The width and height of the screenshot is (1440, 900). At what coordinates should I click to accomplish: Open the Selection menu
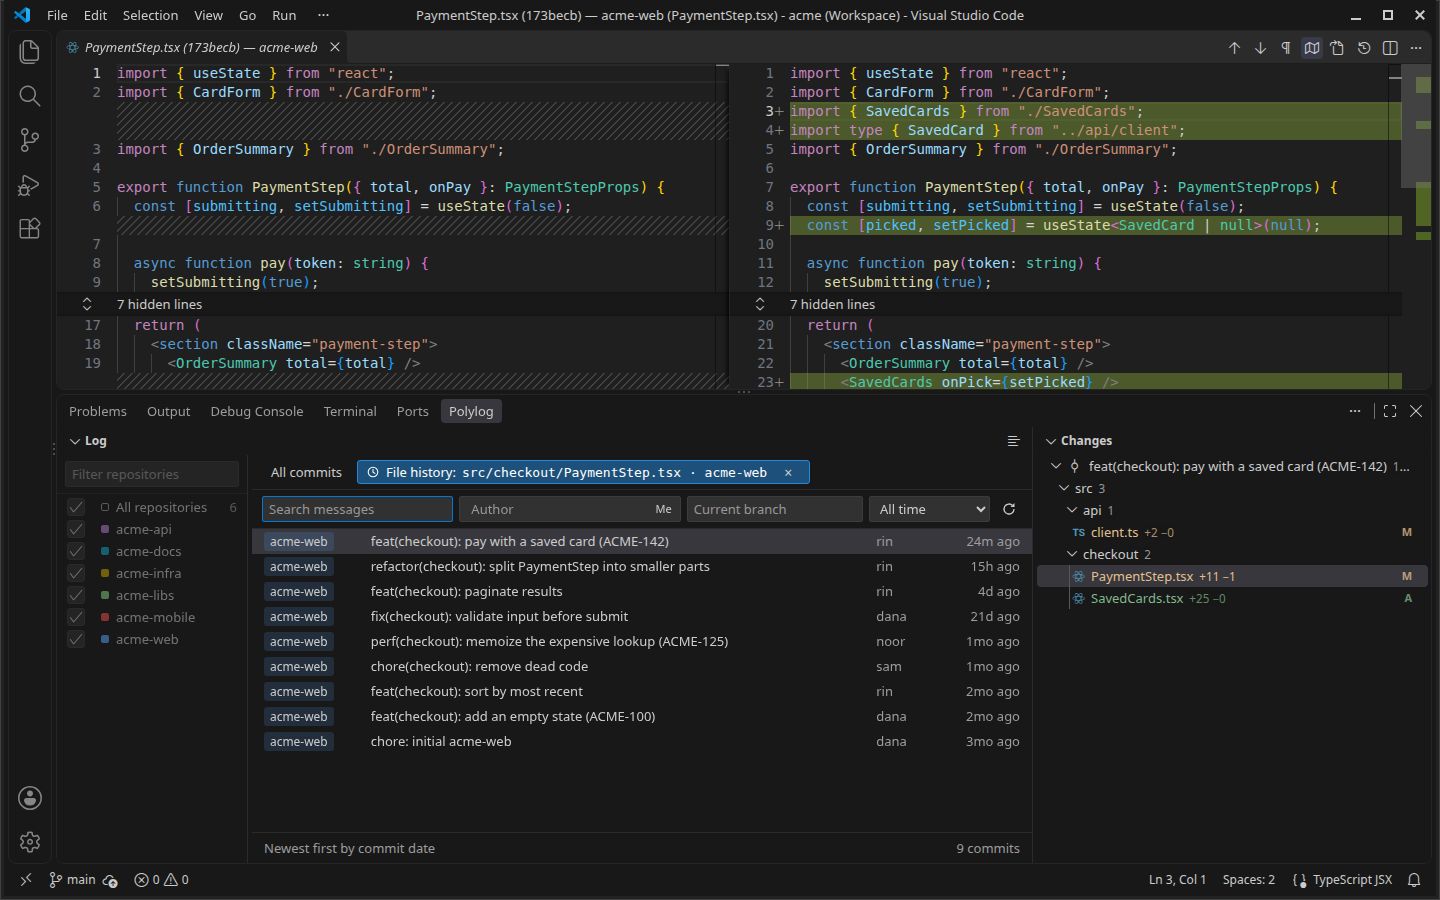[x=150, y=15]
